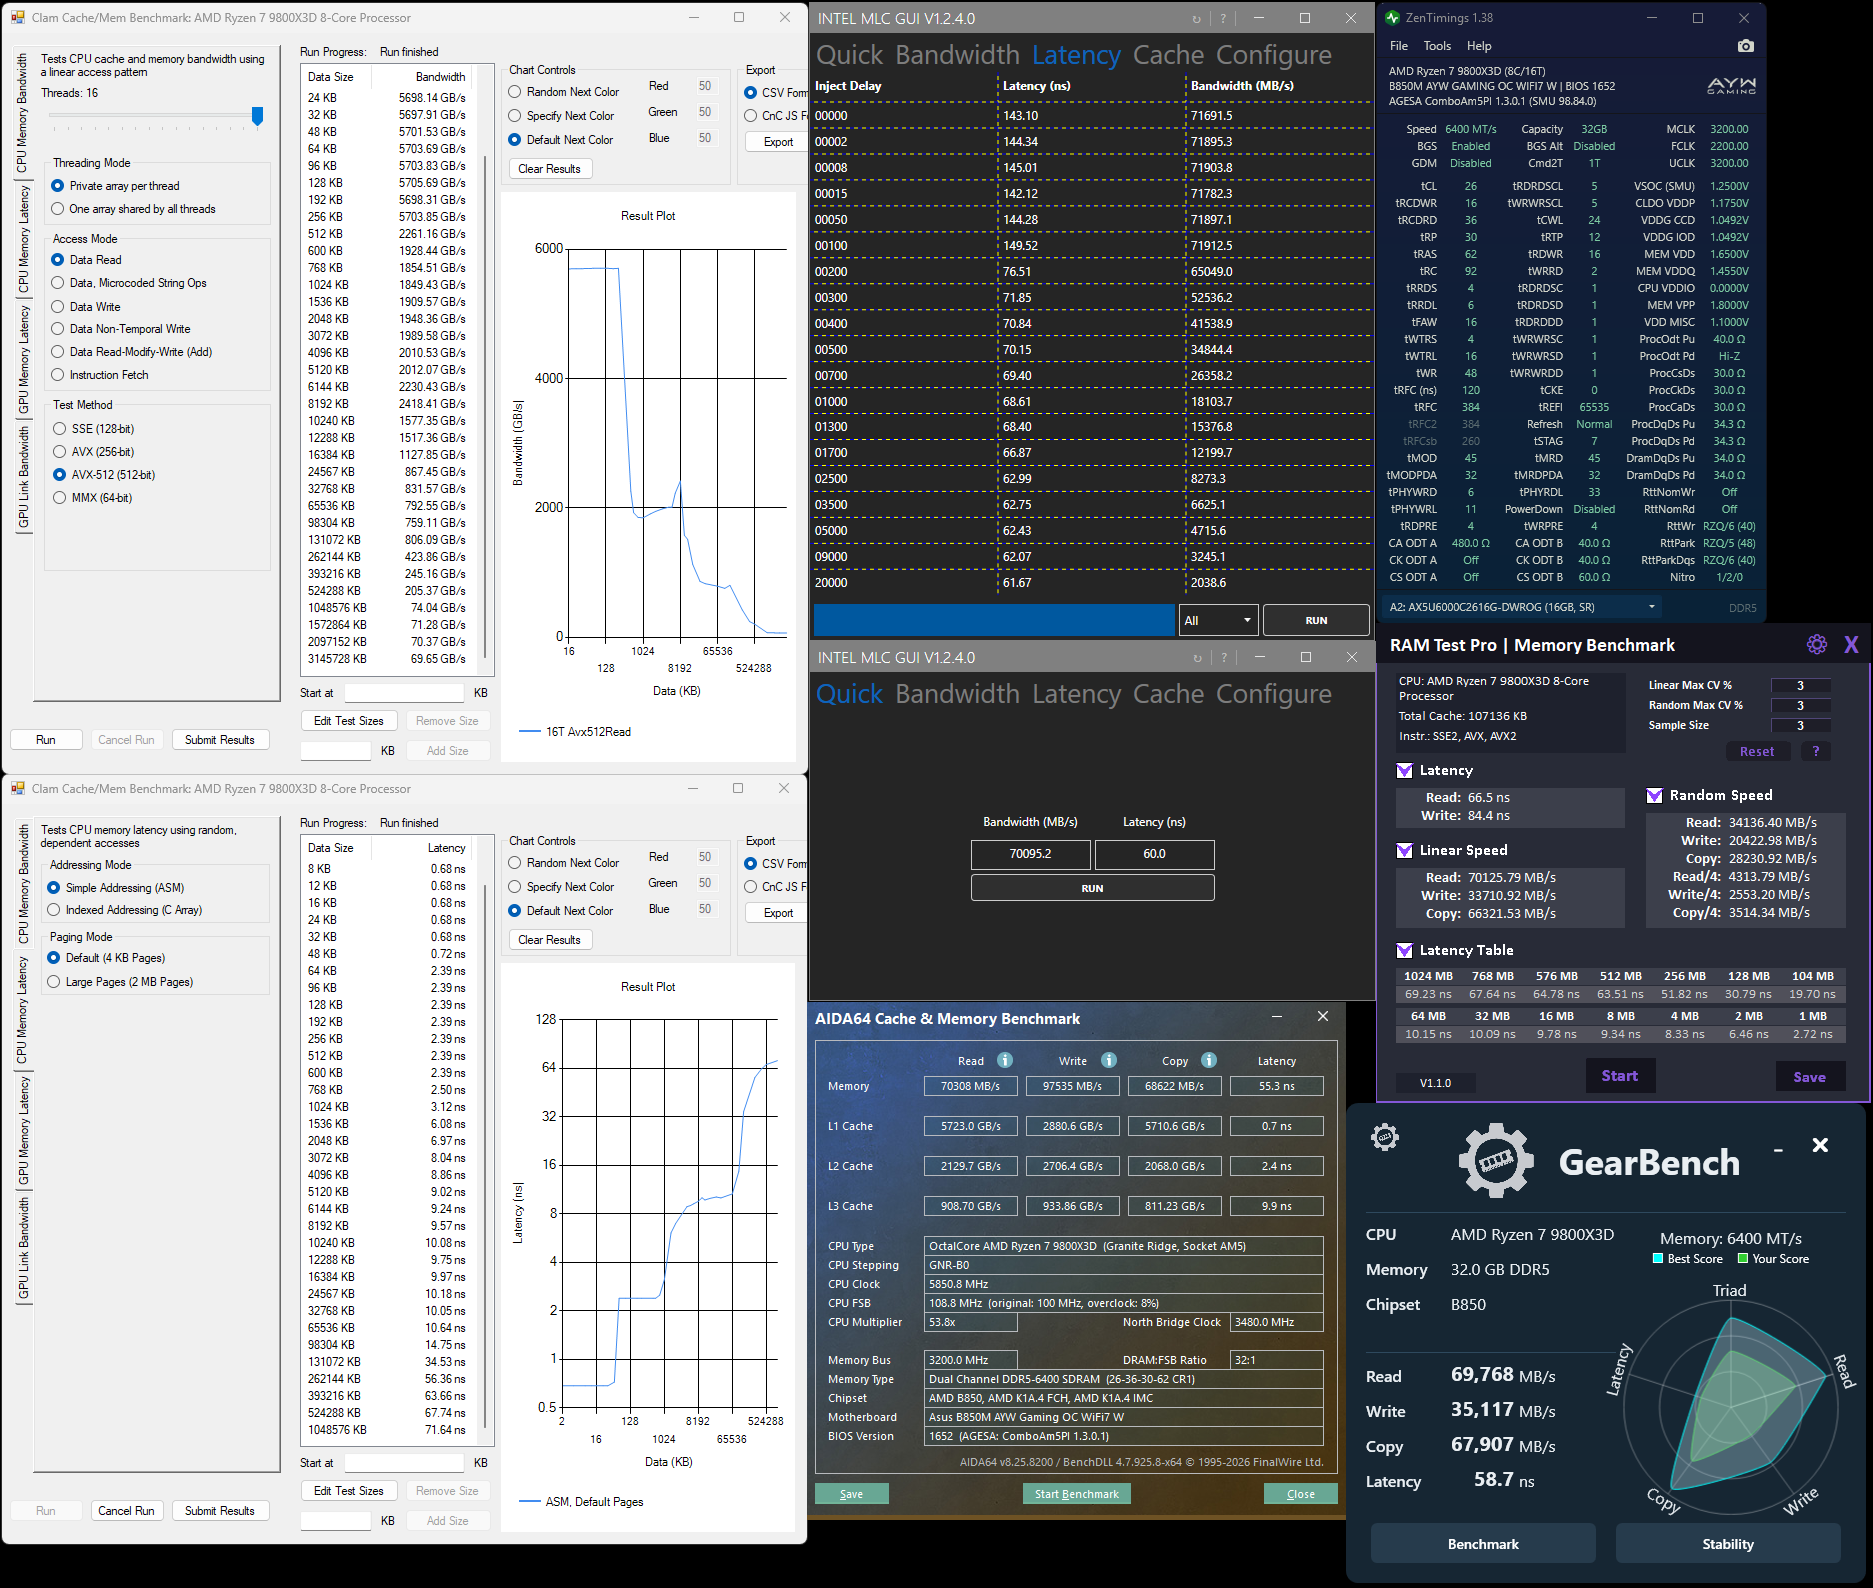Click Reset button in RAM Test Pro
The image size is (1873, 1588).
[x=1757, y=751]
